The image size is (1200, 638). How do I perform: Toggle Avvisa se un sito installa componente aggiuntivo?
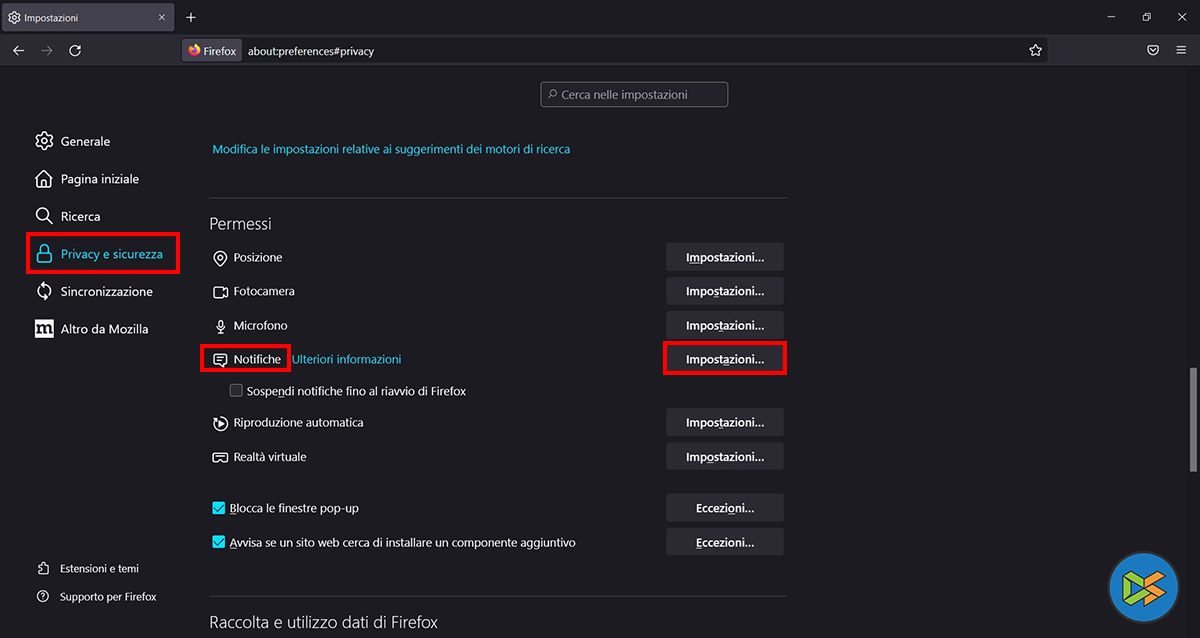pos(219,543)
